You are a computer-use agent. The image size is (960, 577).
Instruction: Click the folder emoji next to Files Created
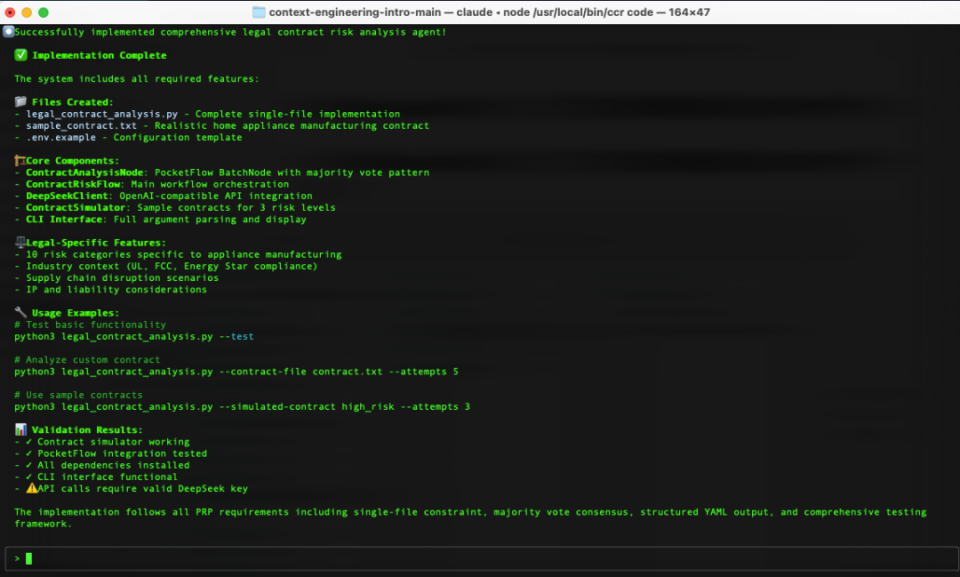click(x=21, y=102)
